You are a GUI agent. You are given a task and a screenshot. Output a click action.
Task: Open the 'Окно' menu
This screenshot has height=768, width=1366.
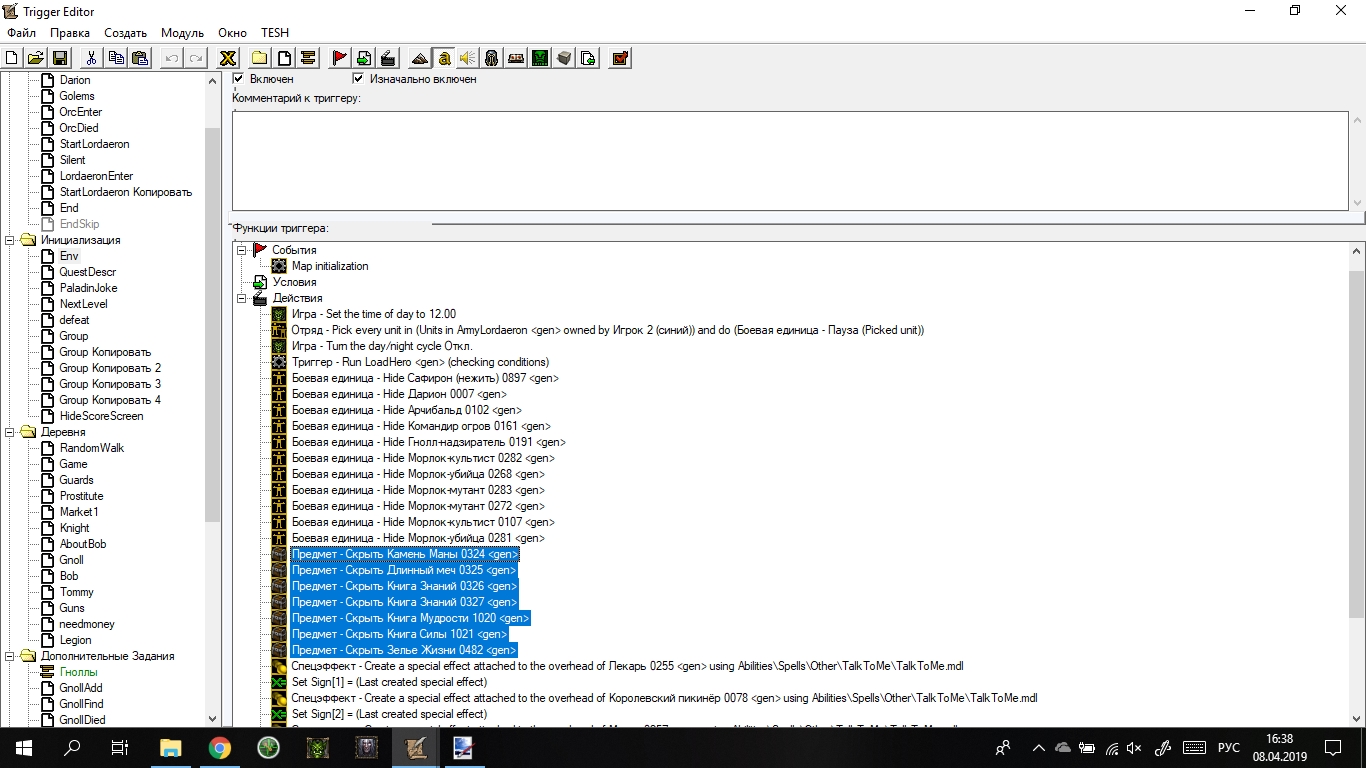tap(232, 33)
